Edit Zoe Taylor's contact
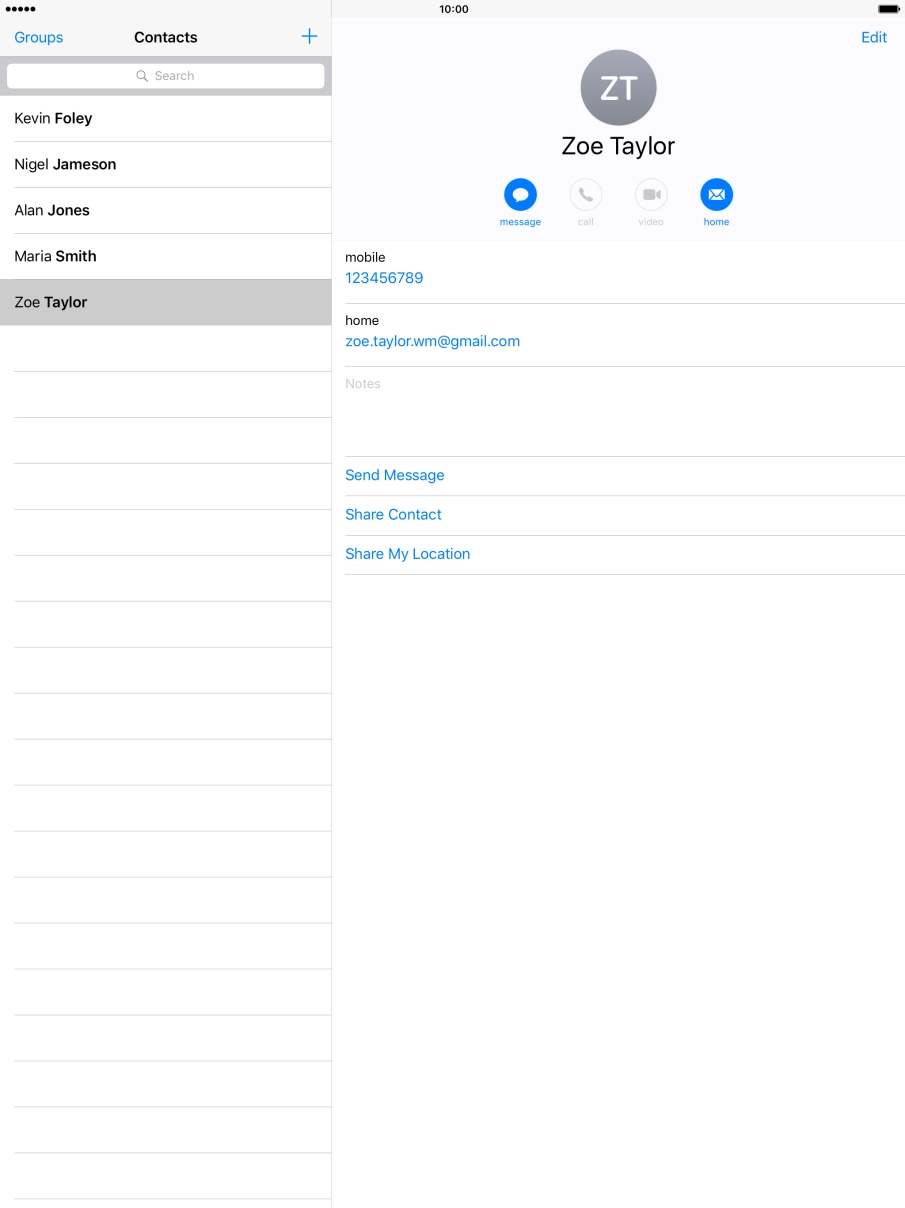Image resolution: width=905 pixels, height=1208 pixels. coord(873,37)
